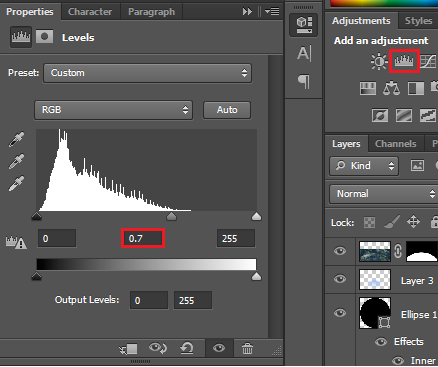This screenshot has height=367, width=438.
Task: Select the black point eyedropper
Action: [x=16, y=139]
